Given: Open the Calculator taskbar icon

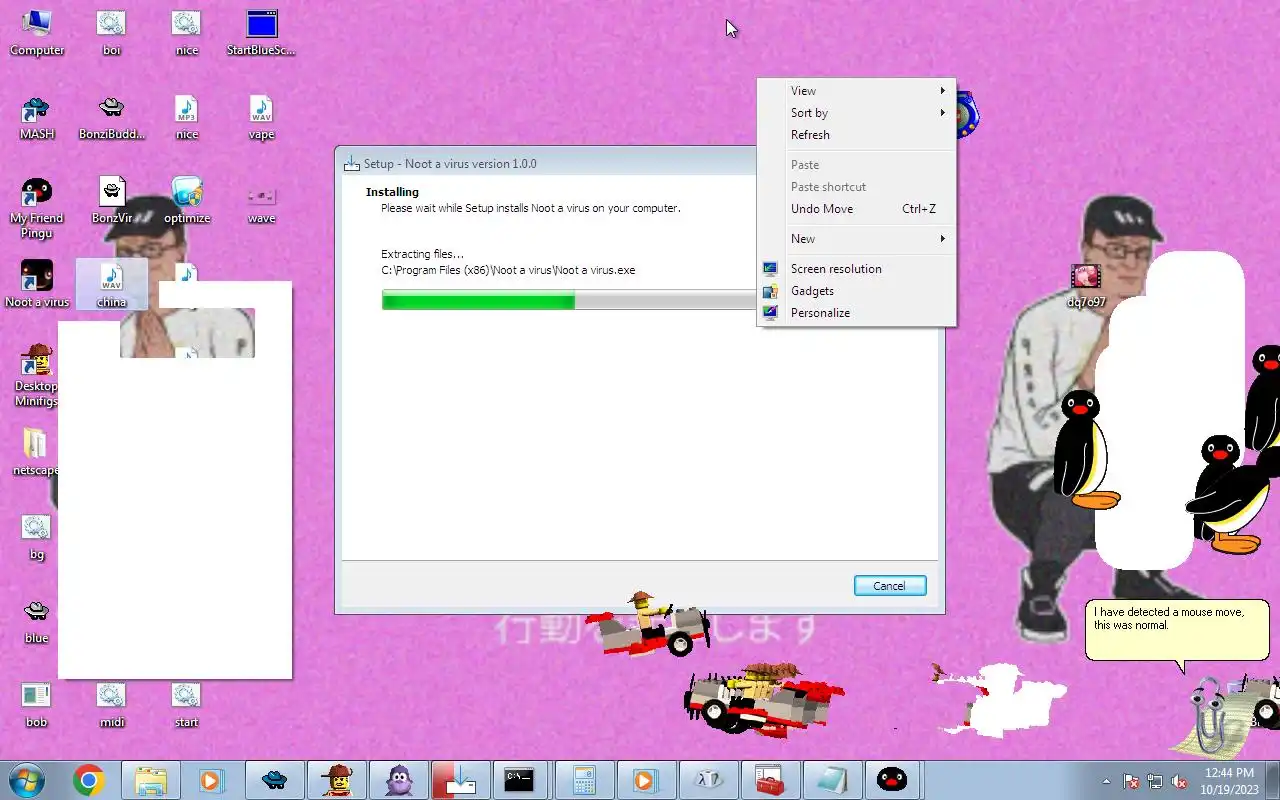Looking at the screenshot, I should [584, 780].
